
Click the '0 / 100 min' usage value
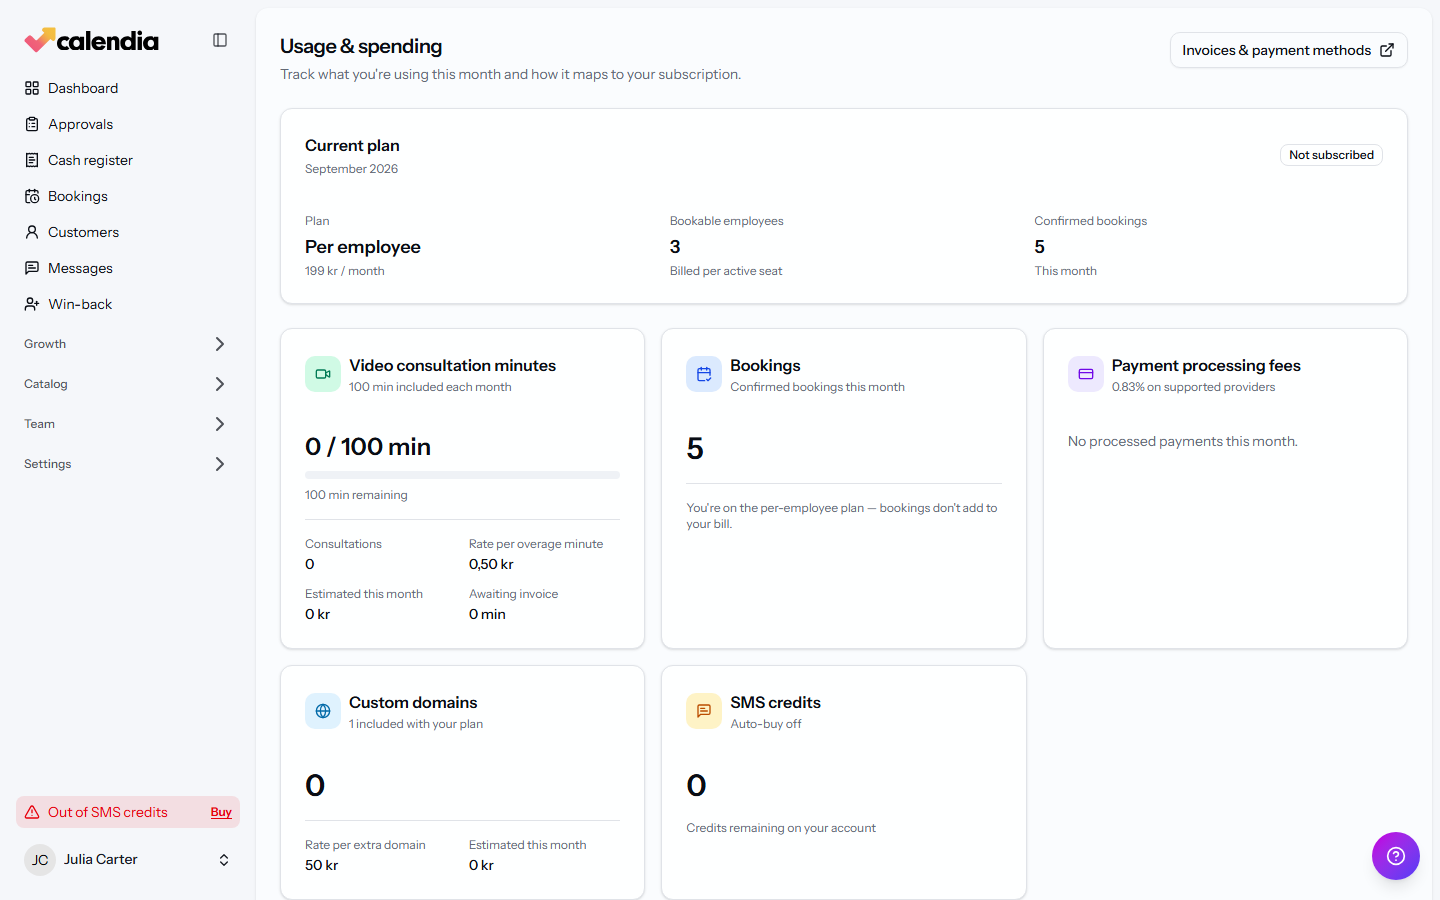pos(368,447)
